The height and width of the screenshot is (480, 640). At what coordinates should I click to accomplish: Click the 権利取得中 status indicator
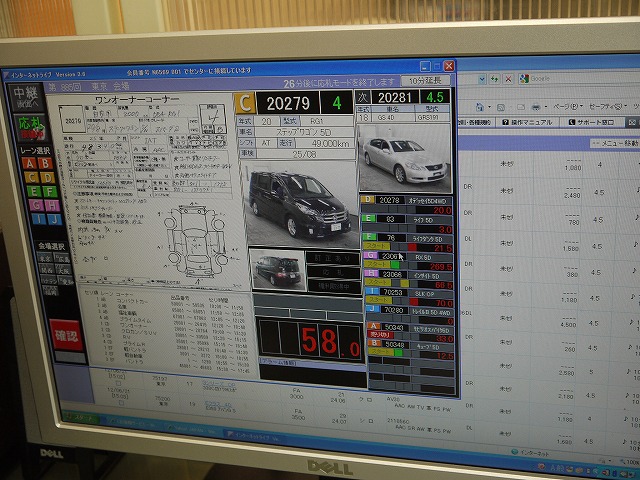coord(334,286)
